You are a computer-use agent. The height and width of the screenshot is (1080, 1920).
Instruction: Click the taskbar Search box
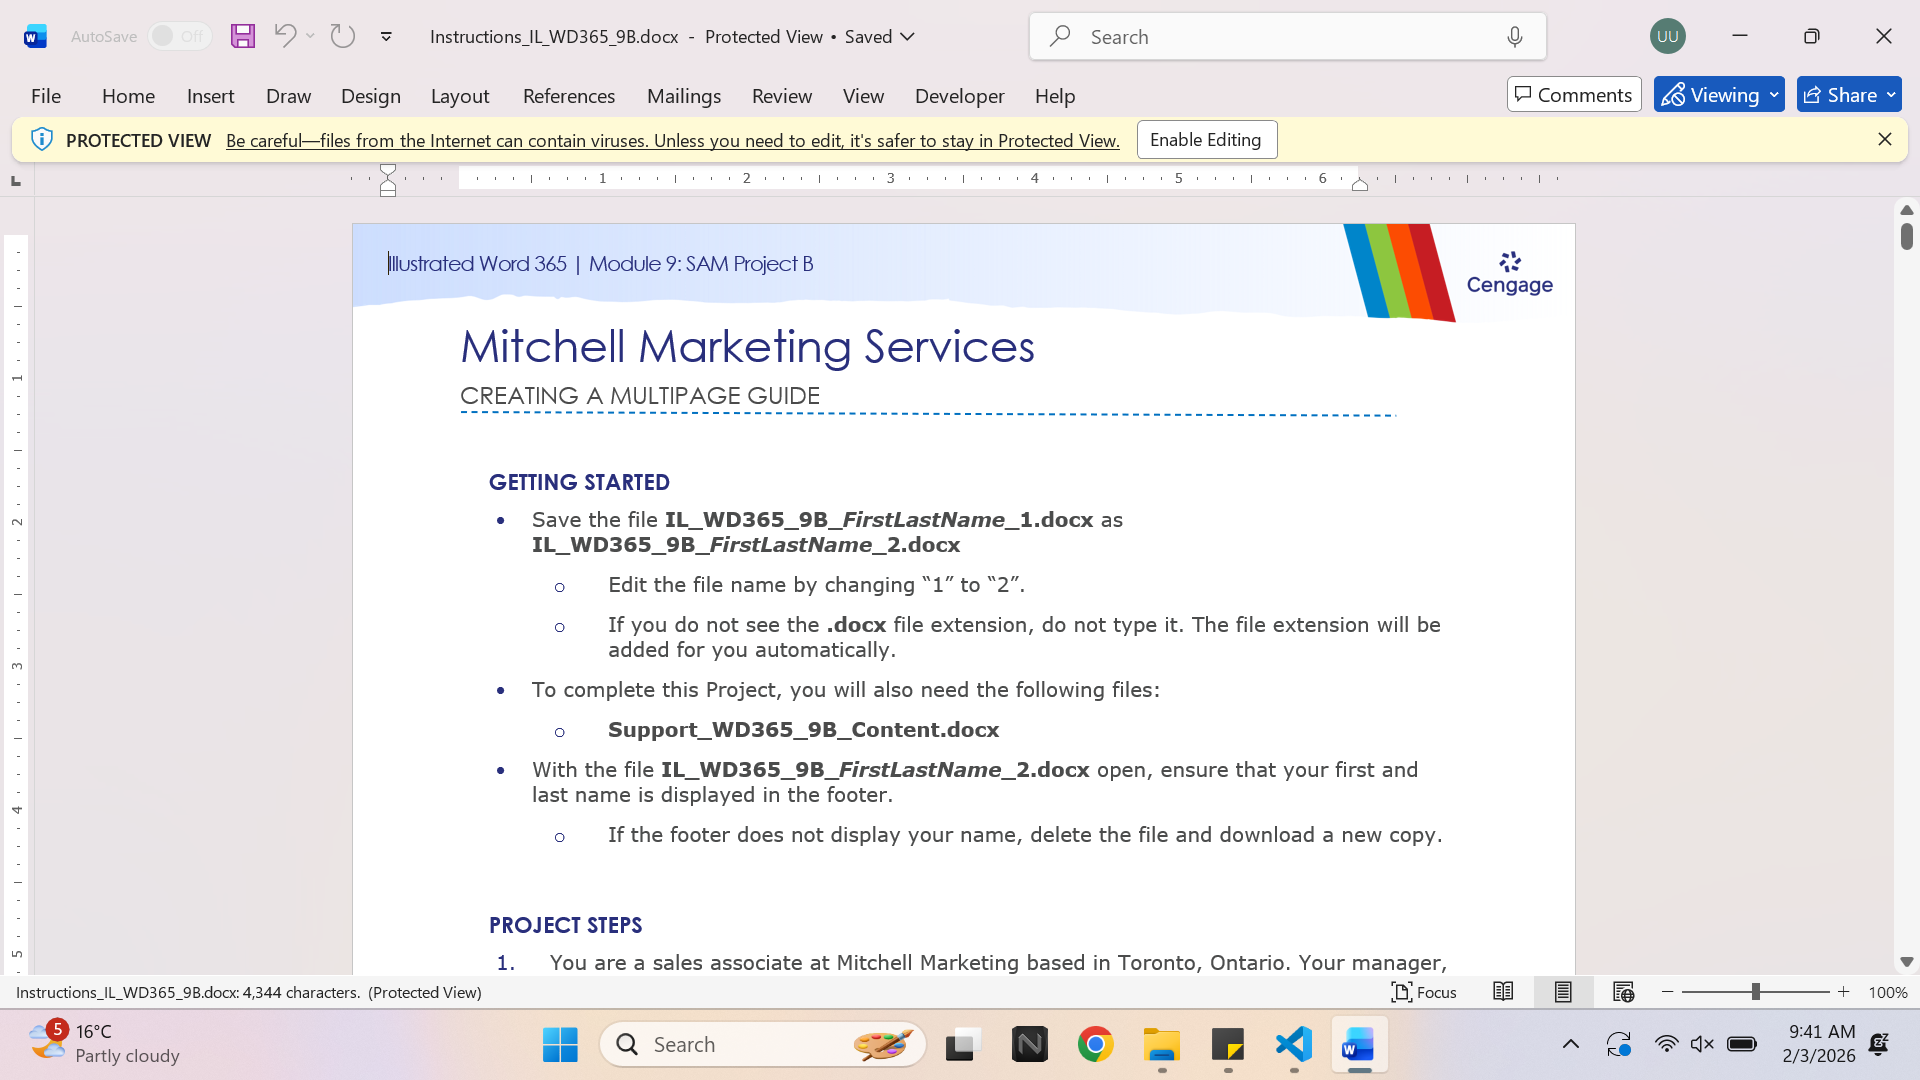click(x=763, y=1045)
